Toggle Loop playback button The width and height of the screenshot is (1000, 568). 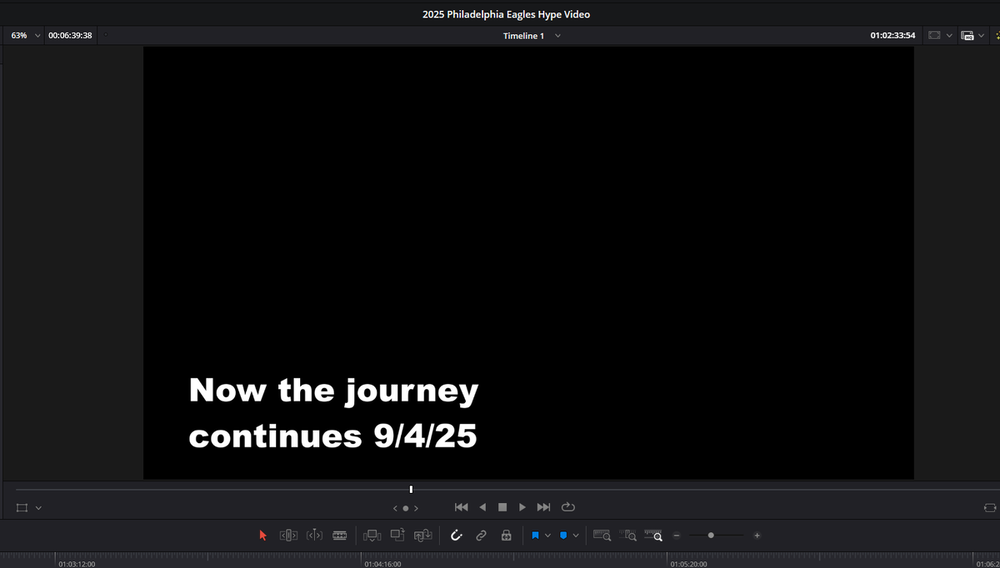coord(569,508)
